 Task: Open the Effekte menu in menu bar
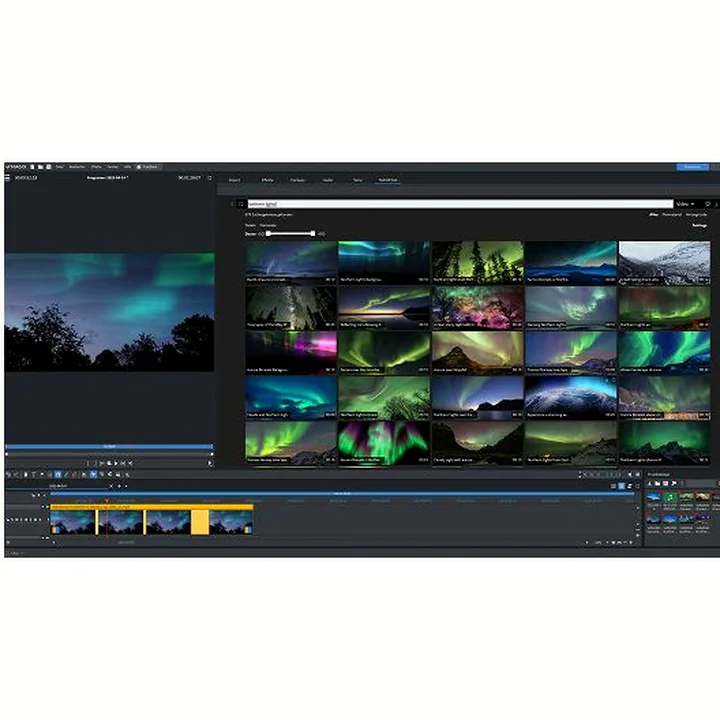(96, 167)
